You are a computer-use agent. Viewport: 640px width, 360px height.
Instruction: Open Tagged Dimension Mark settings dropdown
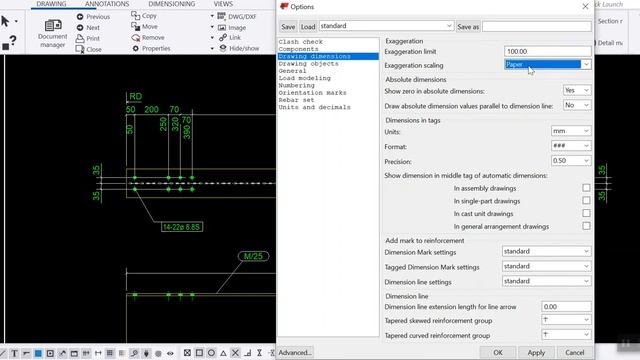[x=546, y=266]
